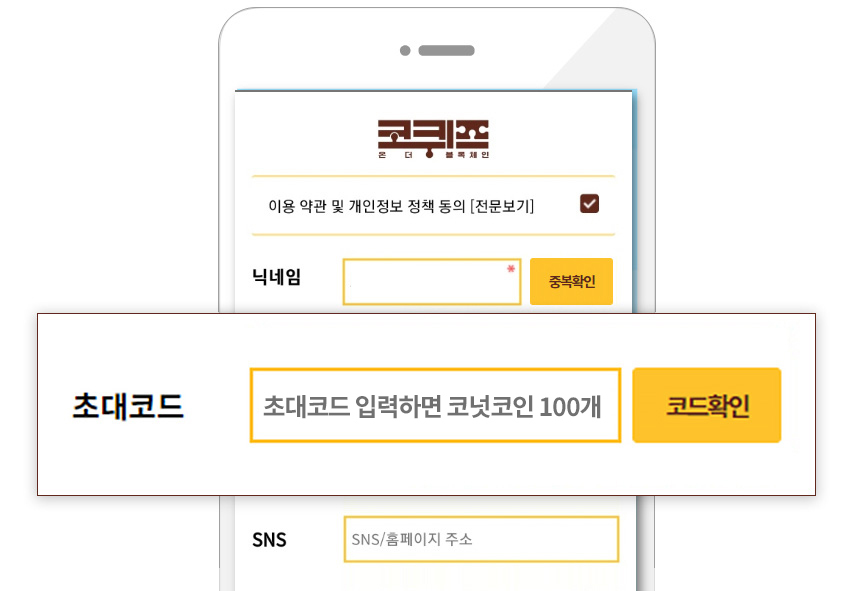This screenshot has height=591, width=853.
Task: Click the 코드확인 code verify button
Action: 707,405
